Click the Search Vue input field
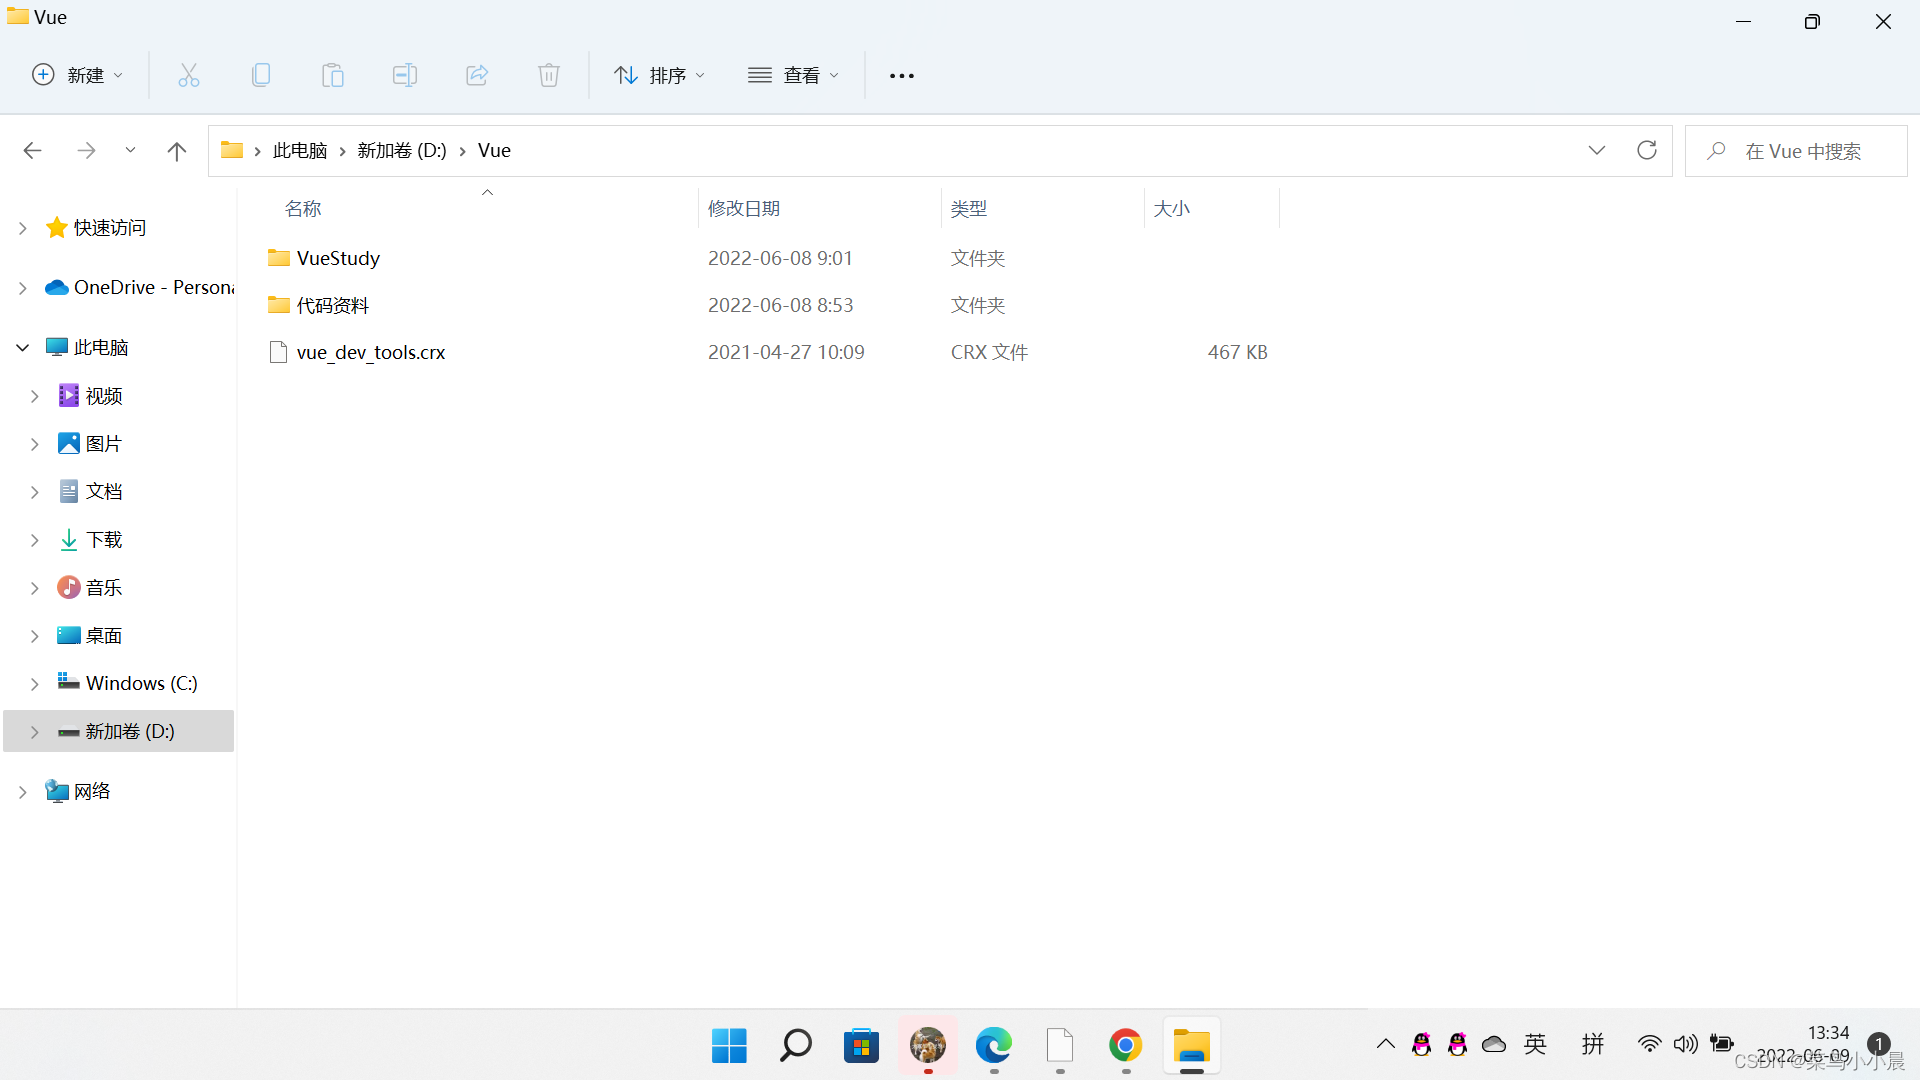The width and height of the screenshot is (1920, 1080). (1796, 151)
